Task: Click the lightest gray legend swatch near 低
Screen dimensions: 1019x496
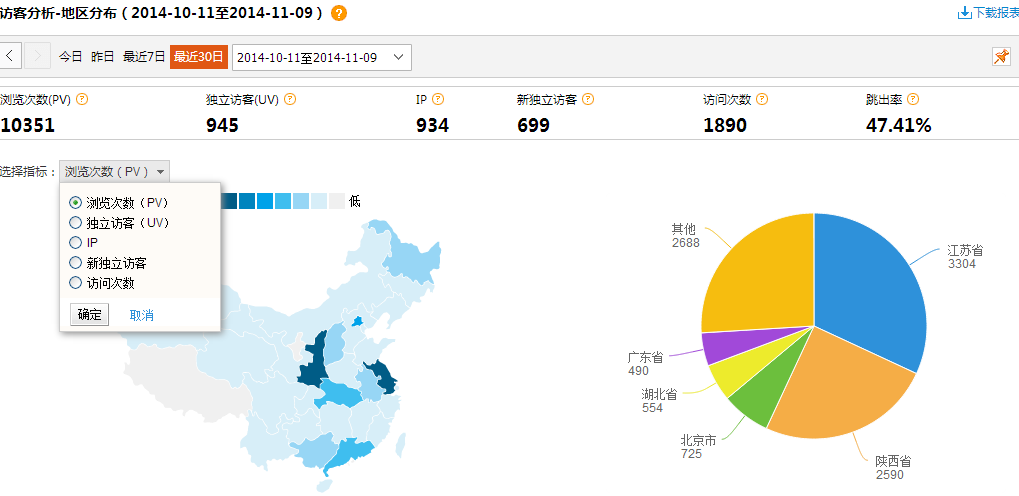Action: pos(337,201)
